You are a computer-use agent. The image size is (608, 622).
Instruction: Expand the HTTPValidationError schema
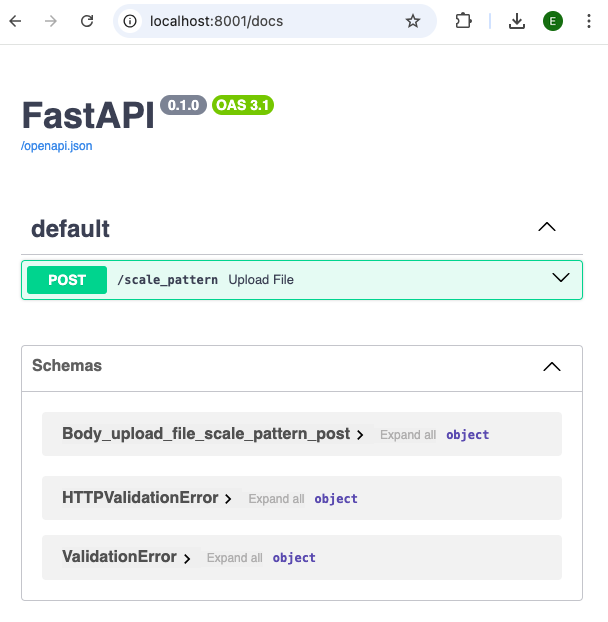click(x=146, y=498)
